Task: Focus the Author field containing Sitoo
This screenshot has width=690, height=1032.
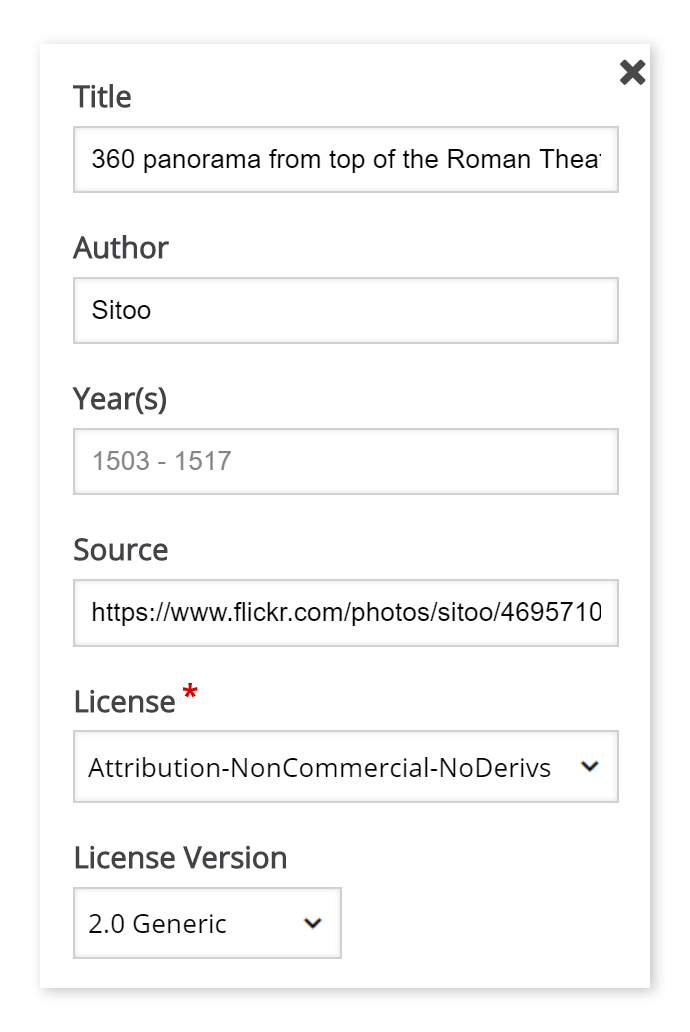Action: coord(346,310)
